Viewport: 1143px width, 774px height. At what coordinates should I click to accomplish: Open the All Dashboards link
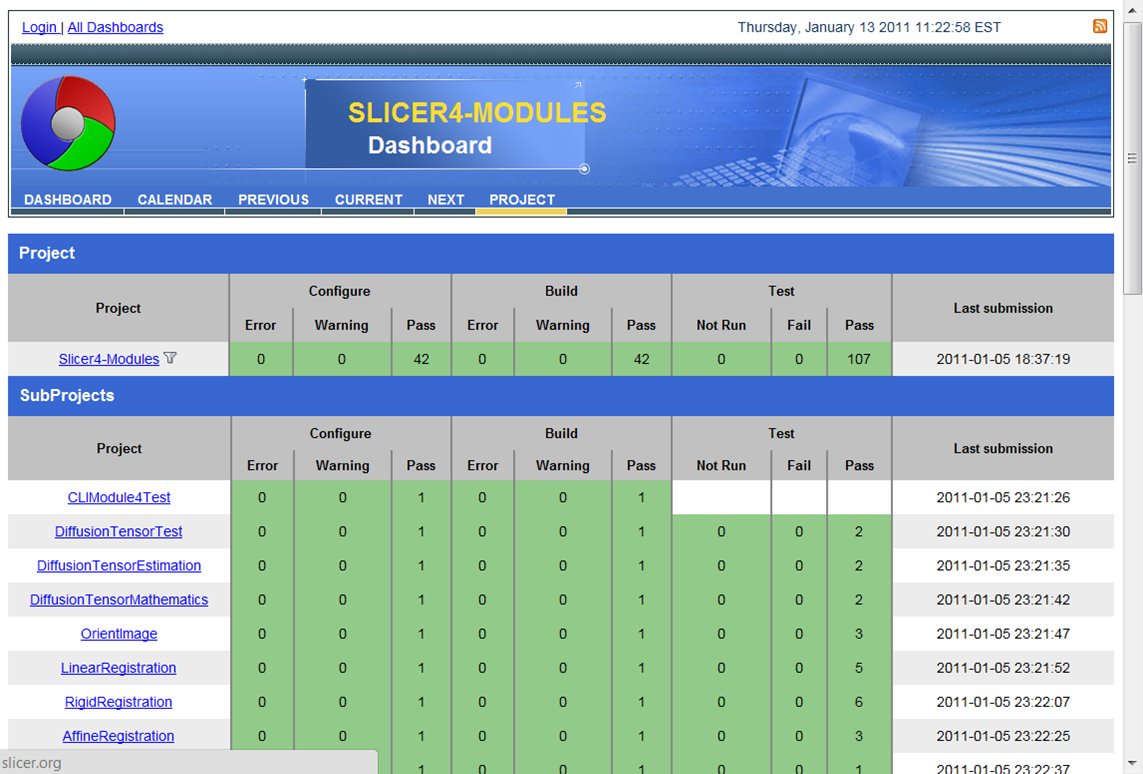pyautogui.click(x=115, y=27)
